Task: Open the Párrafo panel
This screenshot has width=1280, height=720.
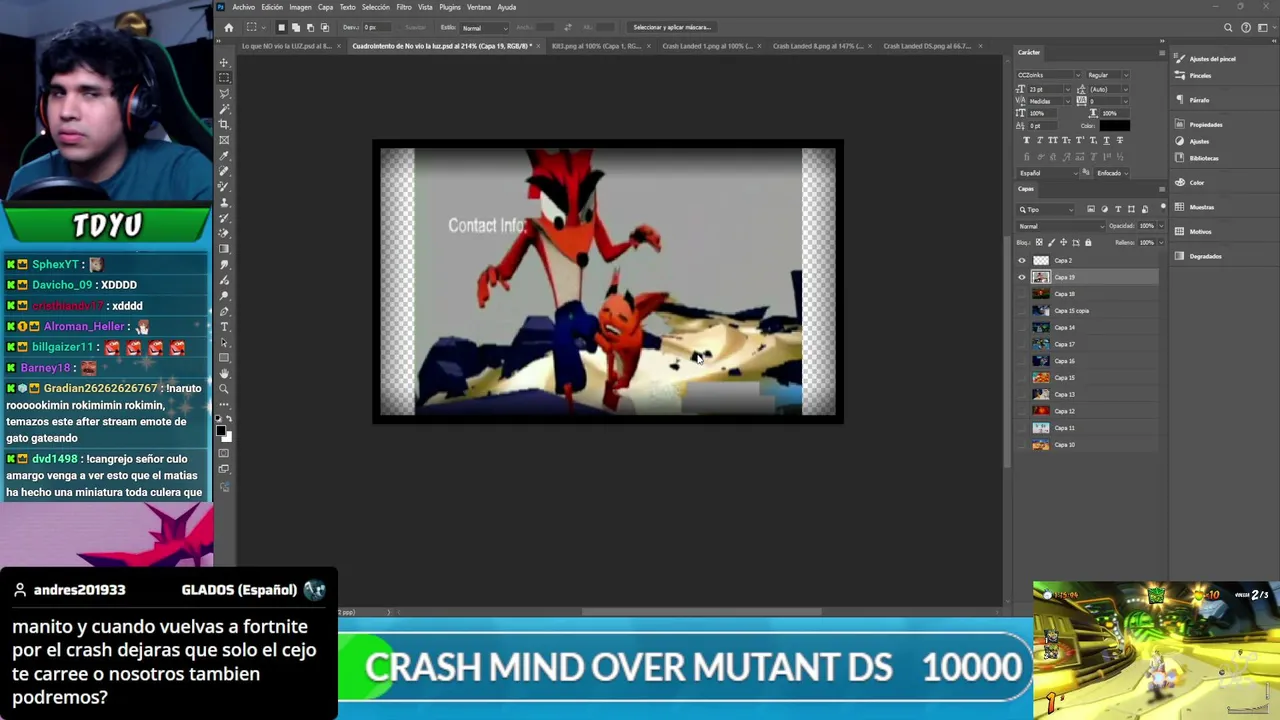Action: [1193, 100]
